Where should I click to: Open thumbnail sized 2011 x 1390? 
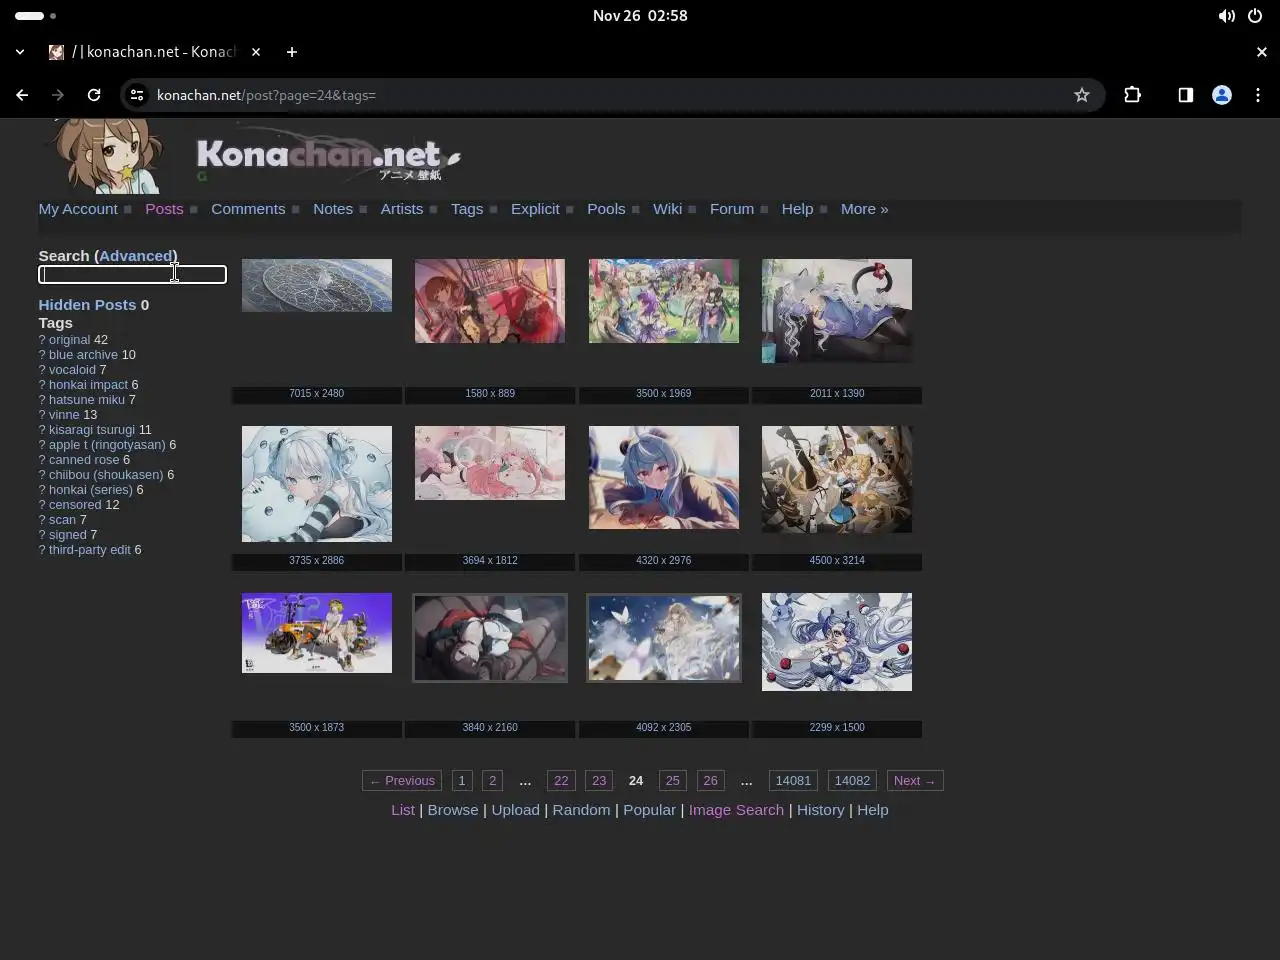pos(837,311)
